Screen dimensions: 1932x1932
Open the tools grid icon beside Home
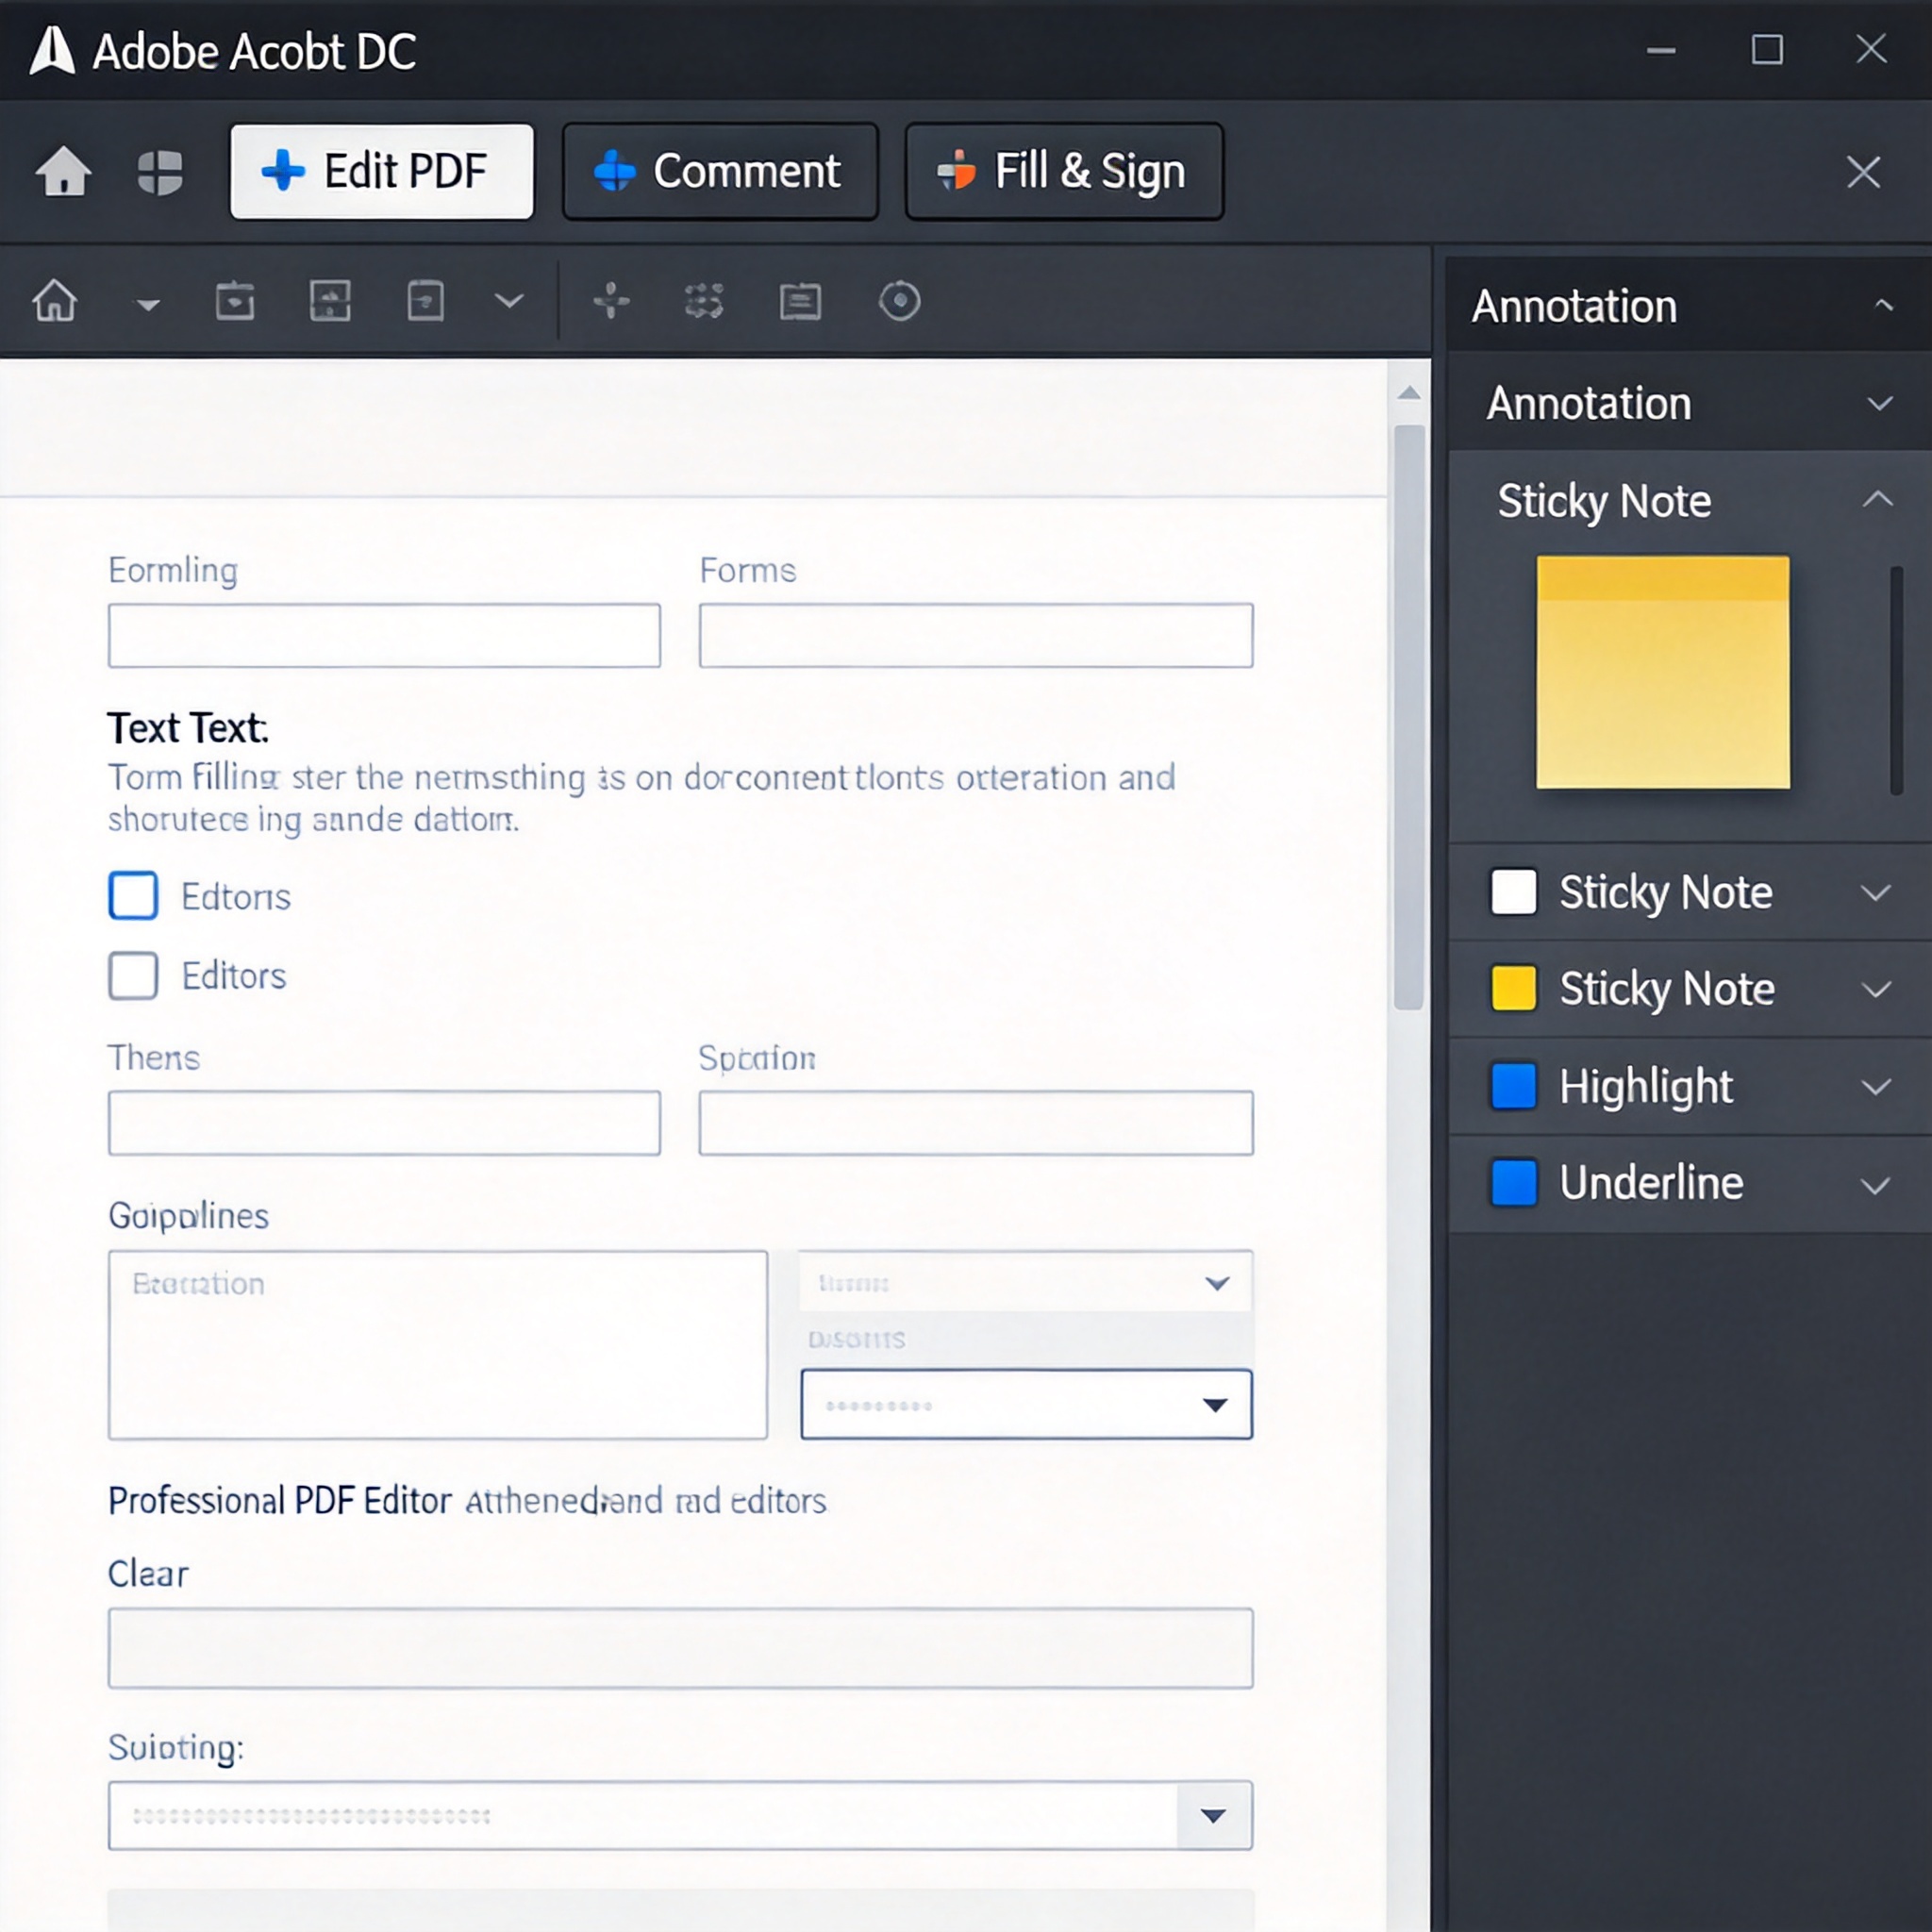160,172
